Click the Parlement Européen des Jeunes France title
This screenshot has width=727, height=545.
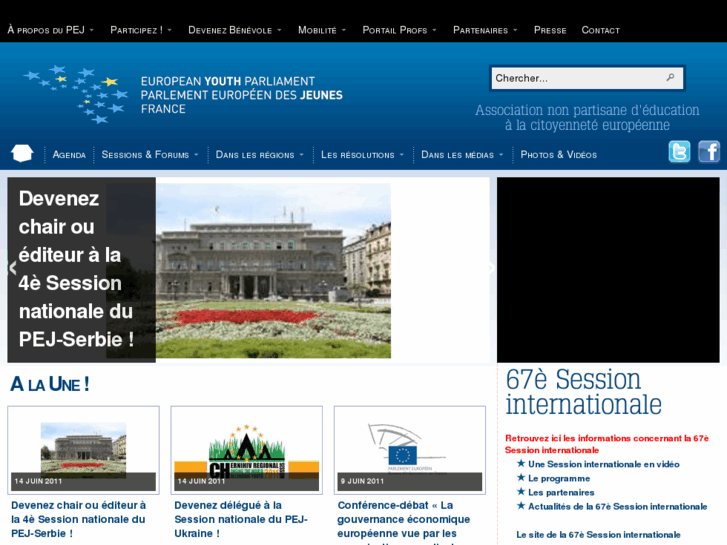pyautogui.click(x=242, y=95)
